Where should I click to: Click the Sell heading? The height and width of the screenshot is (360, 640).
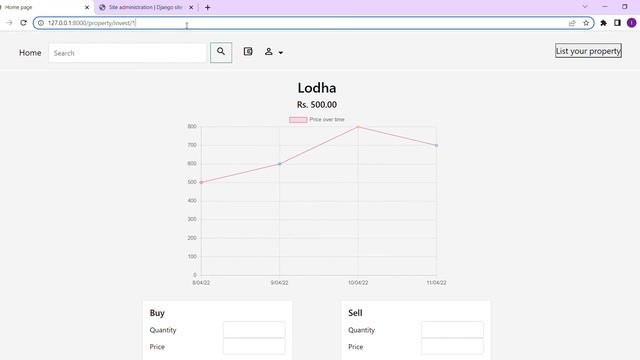point(355,313)
